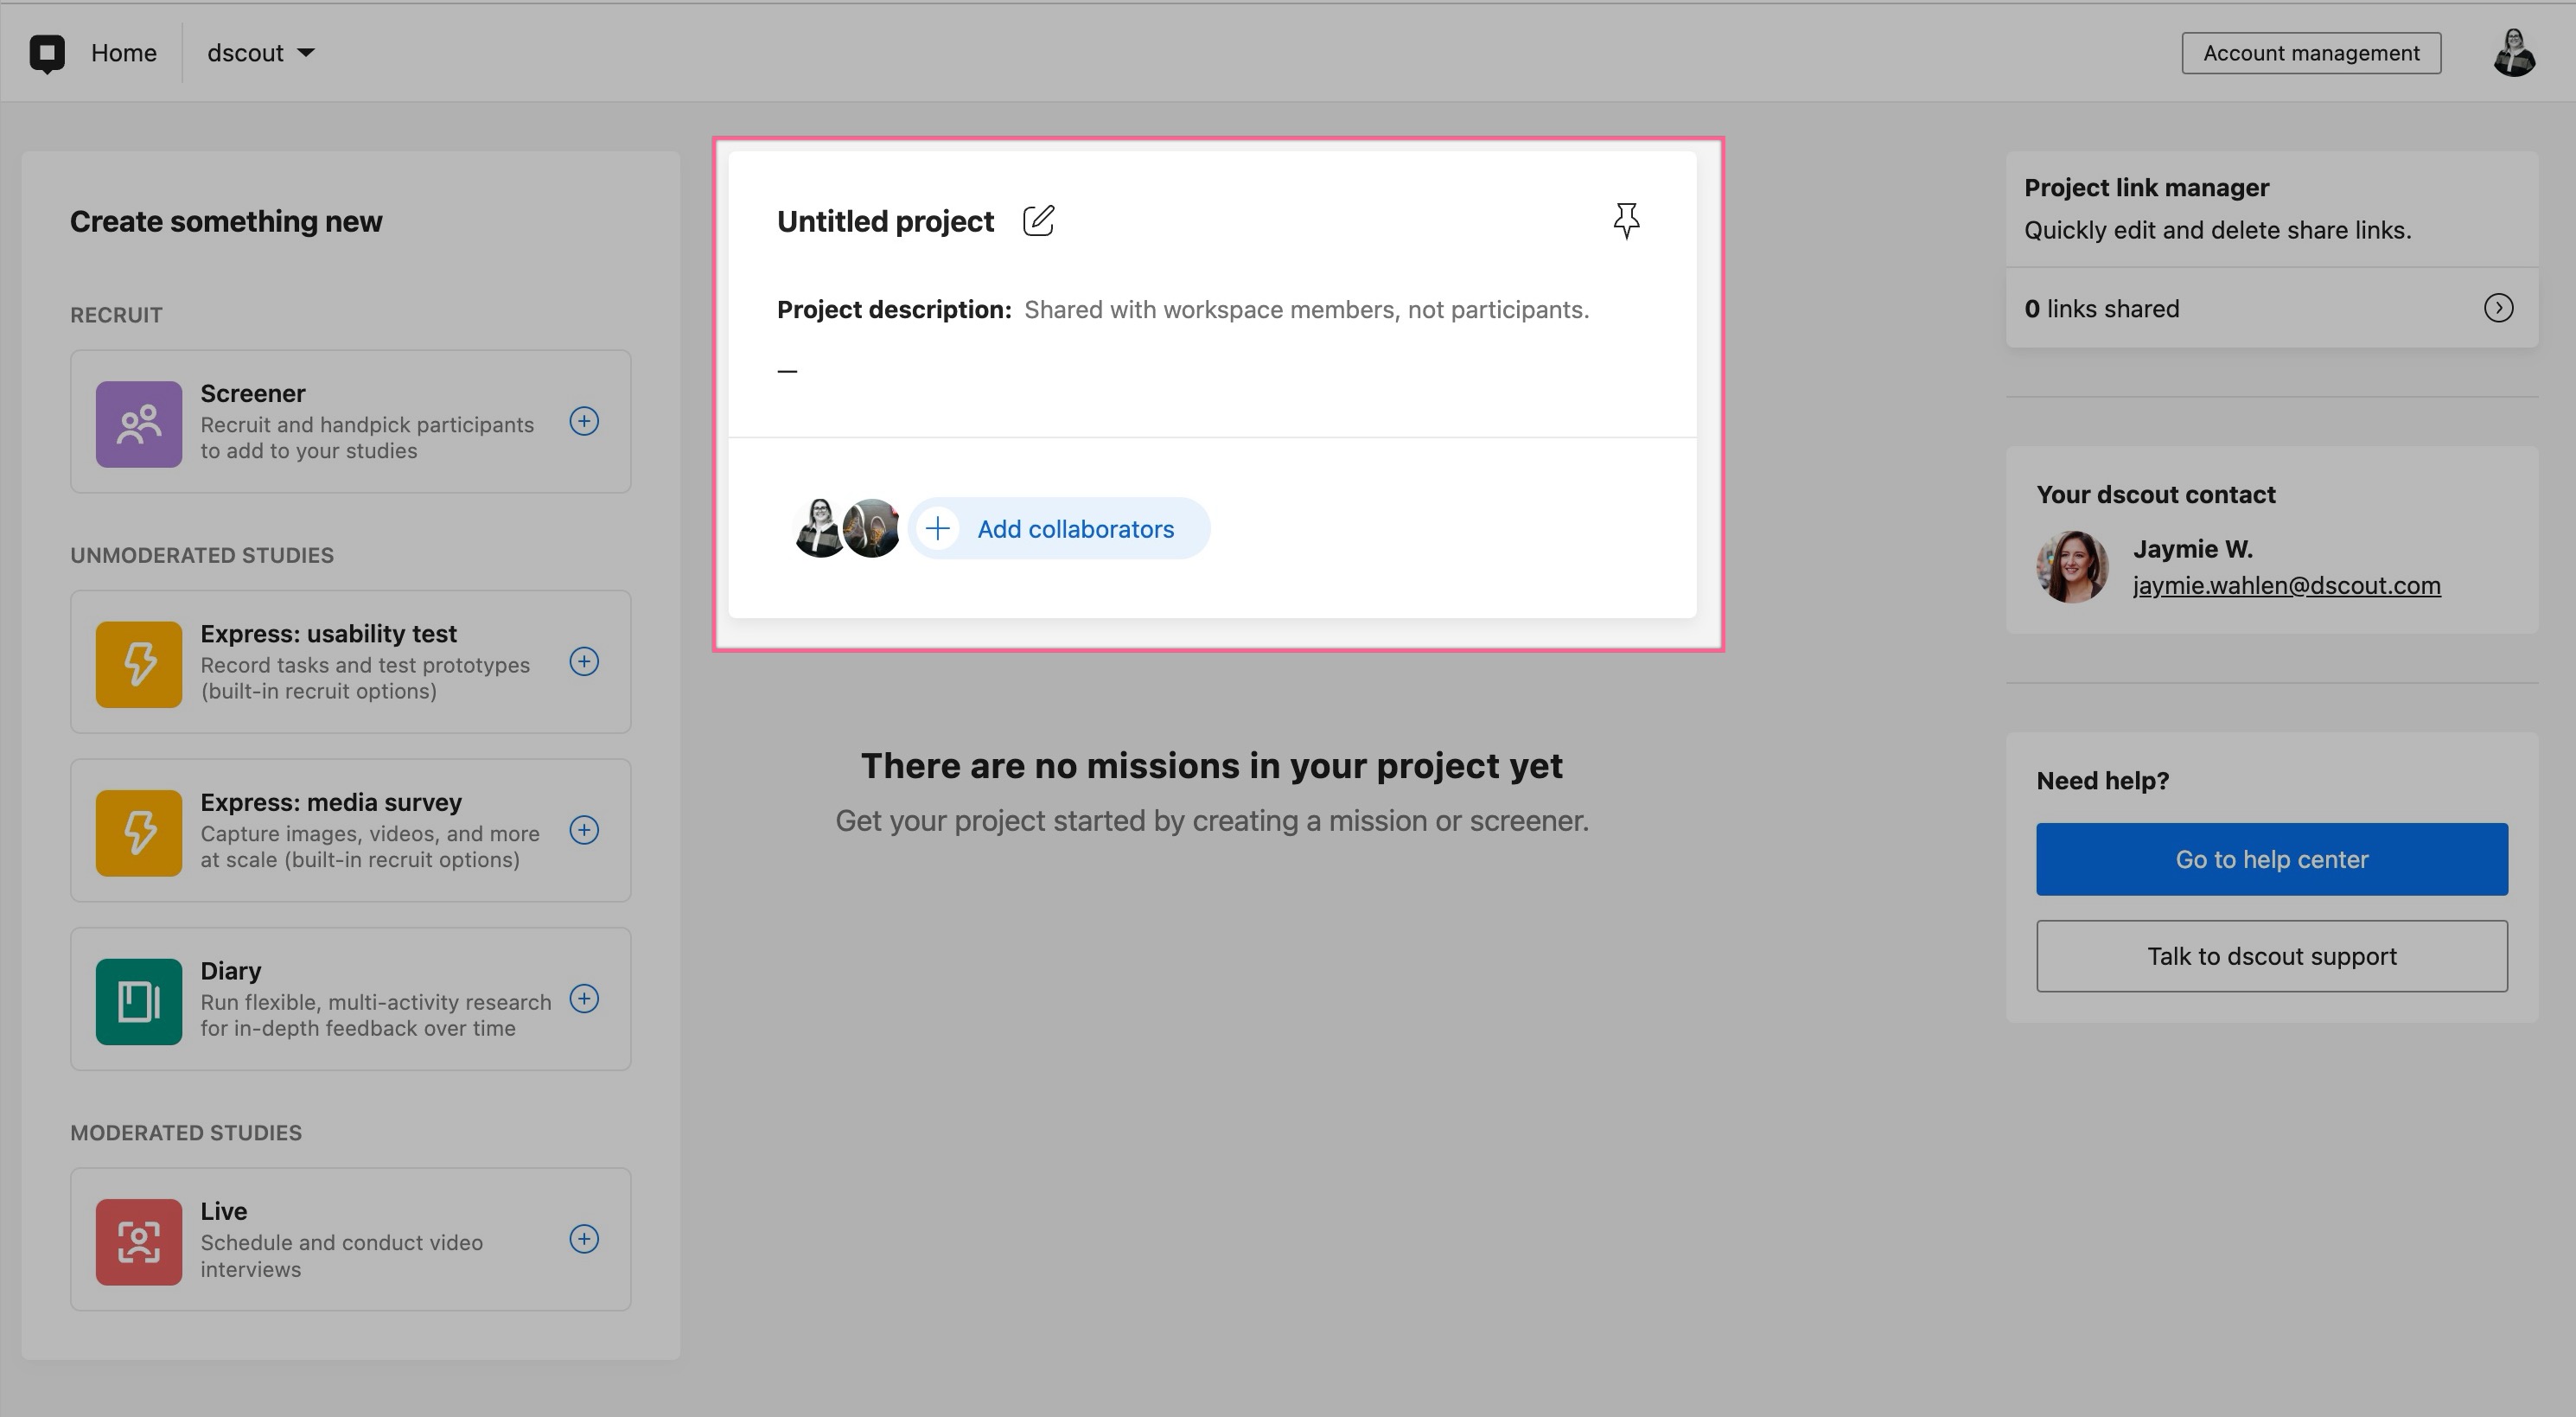The image size is (2576, 1417).
Task: Click '0 links shared' row
Action: click(2272, 308)
